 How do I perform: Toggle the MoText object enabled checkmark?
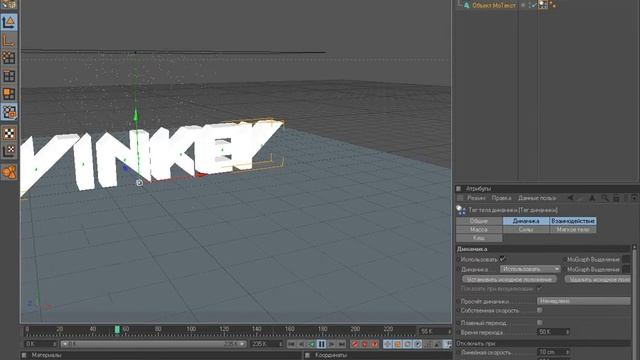tap(533, 5)
